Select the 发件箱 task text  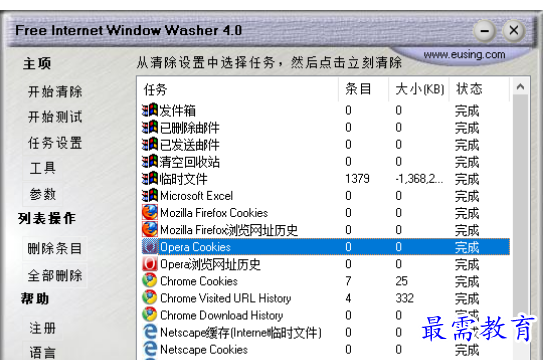point(178,110)
